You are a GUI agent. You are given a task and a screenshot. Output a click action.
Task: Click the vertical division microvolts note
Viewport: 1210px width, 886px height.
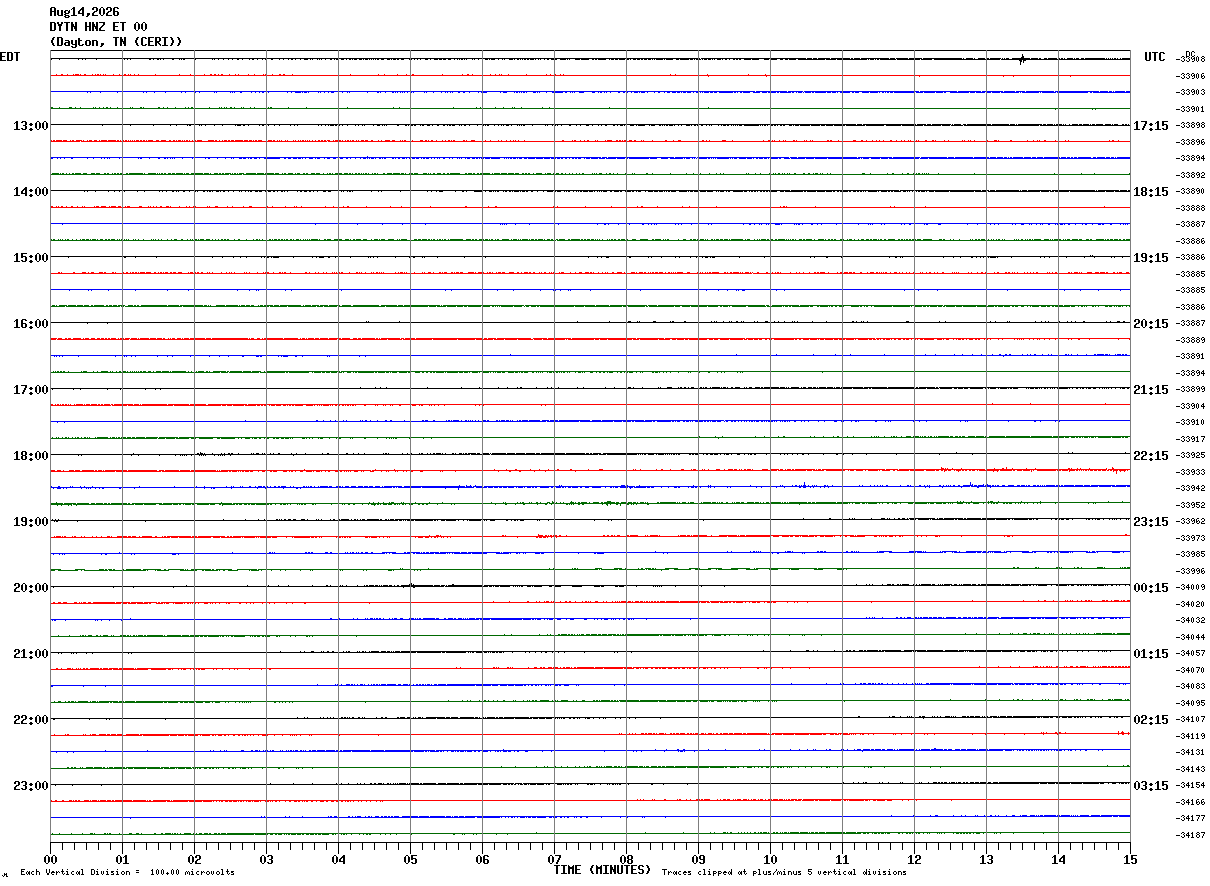(127, 873)
